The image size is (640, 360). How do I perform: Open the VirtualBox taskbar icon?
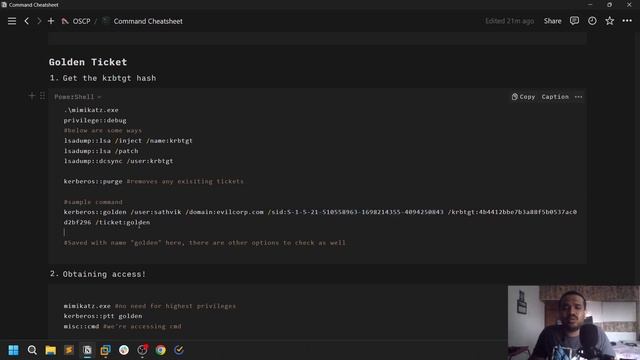click(x=105, y=350)
